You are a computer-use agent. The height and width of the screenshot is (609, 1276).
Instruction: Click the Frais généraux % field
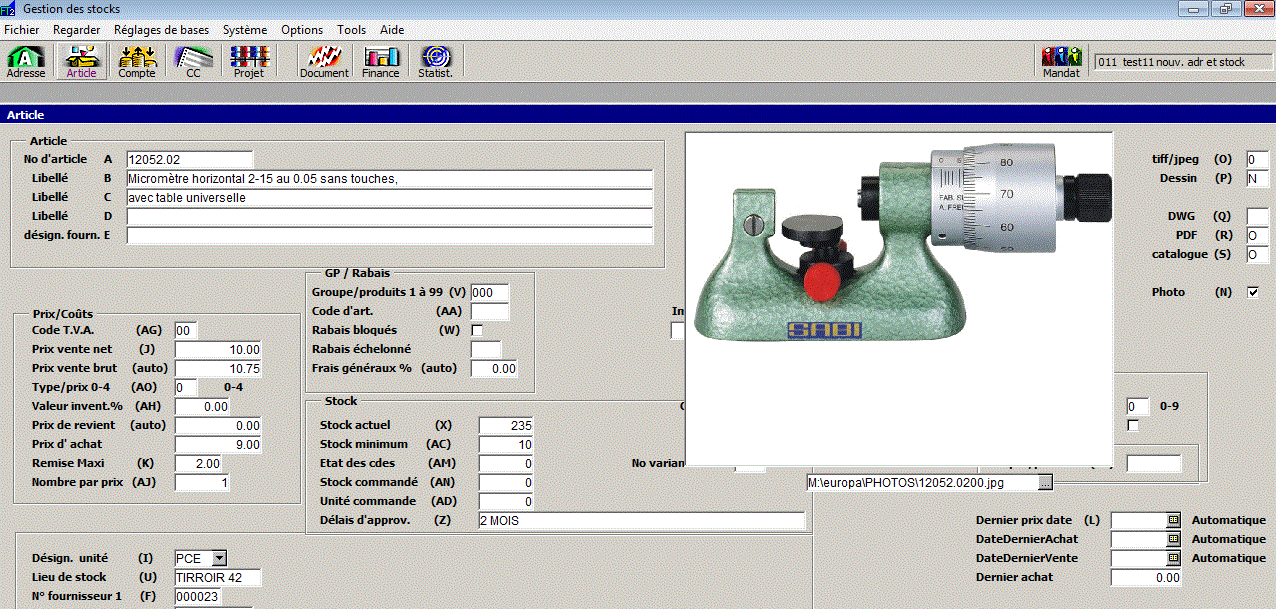(x=495, y=368)
